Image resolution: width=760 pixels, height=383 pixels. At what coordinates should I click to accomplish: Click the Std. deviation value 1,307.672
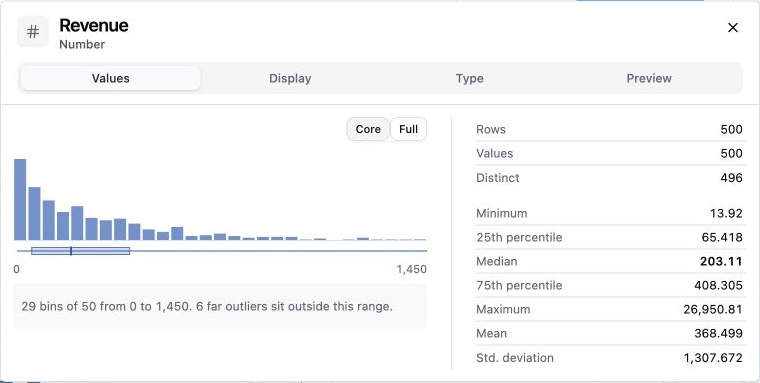pos(713,358)
